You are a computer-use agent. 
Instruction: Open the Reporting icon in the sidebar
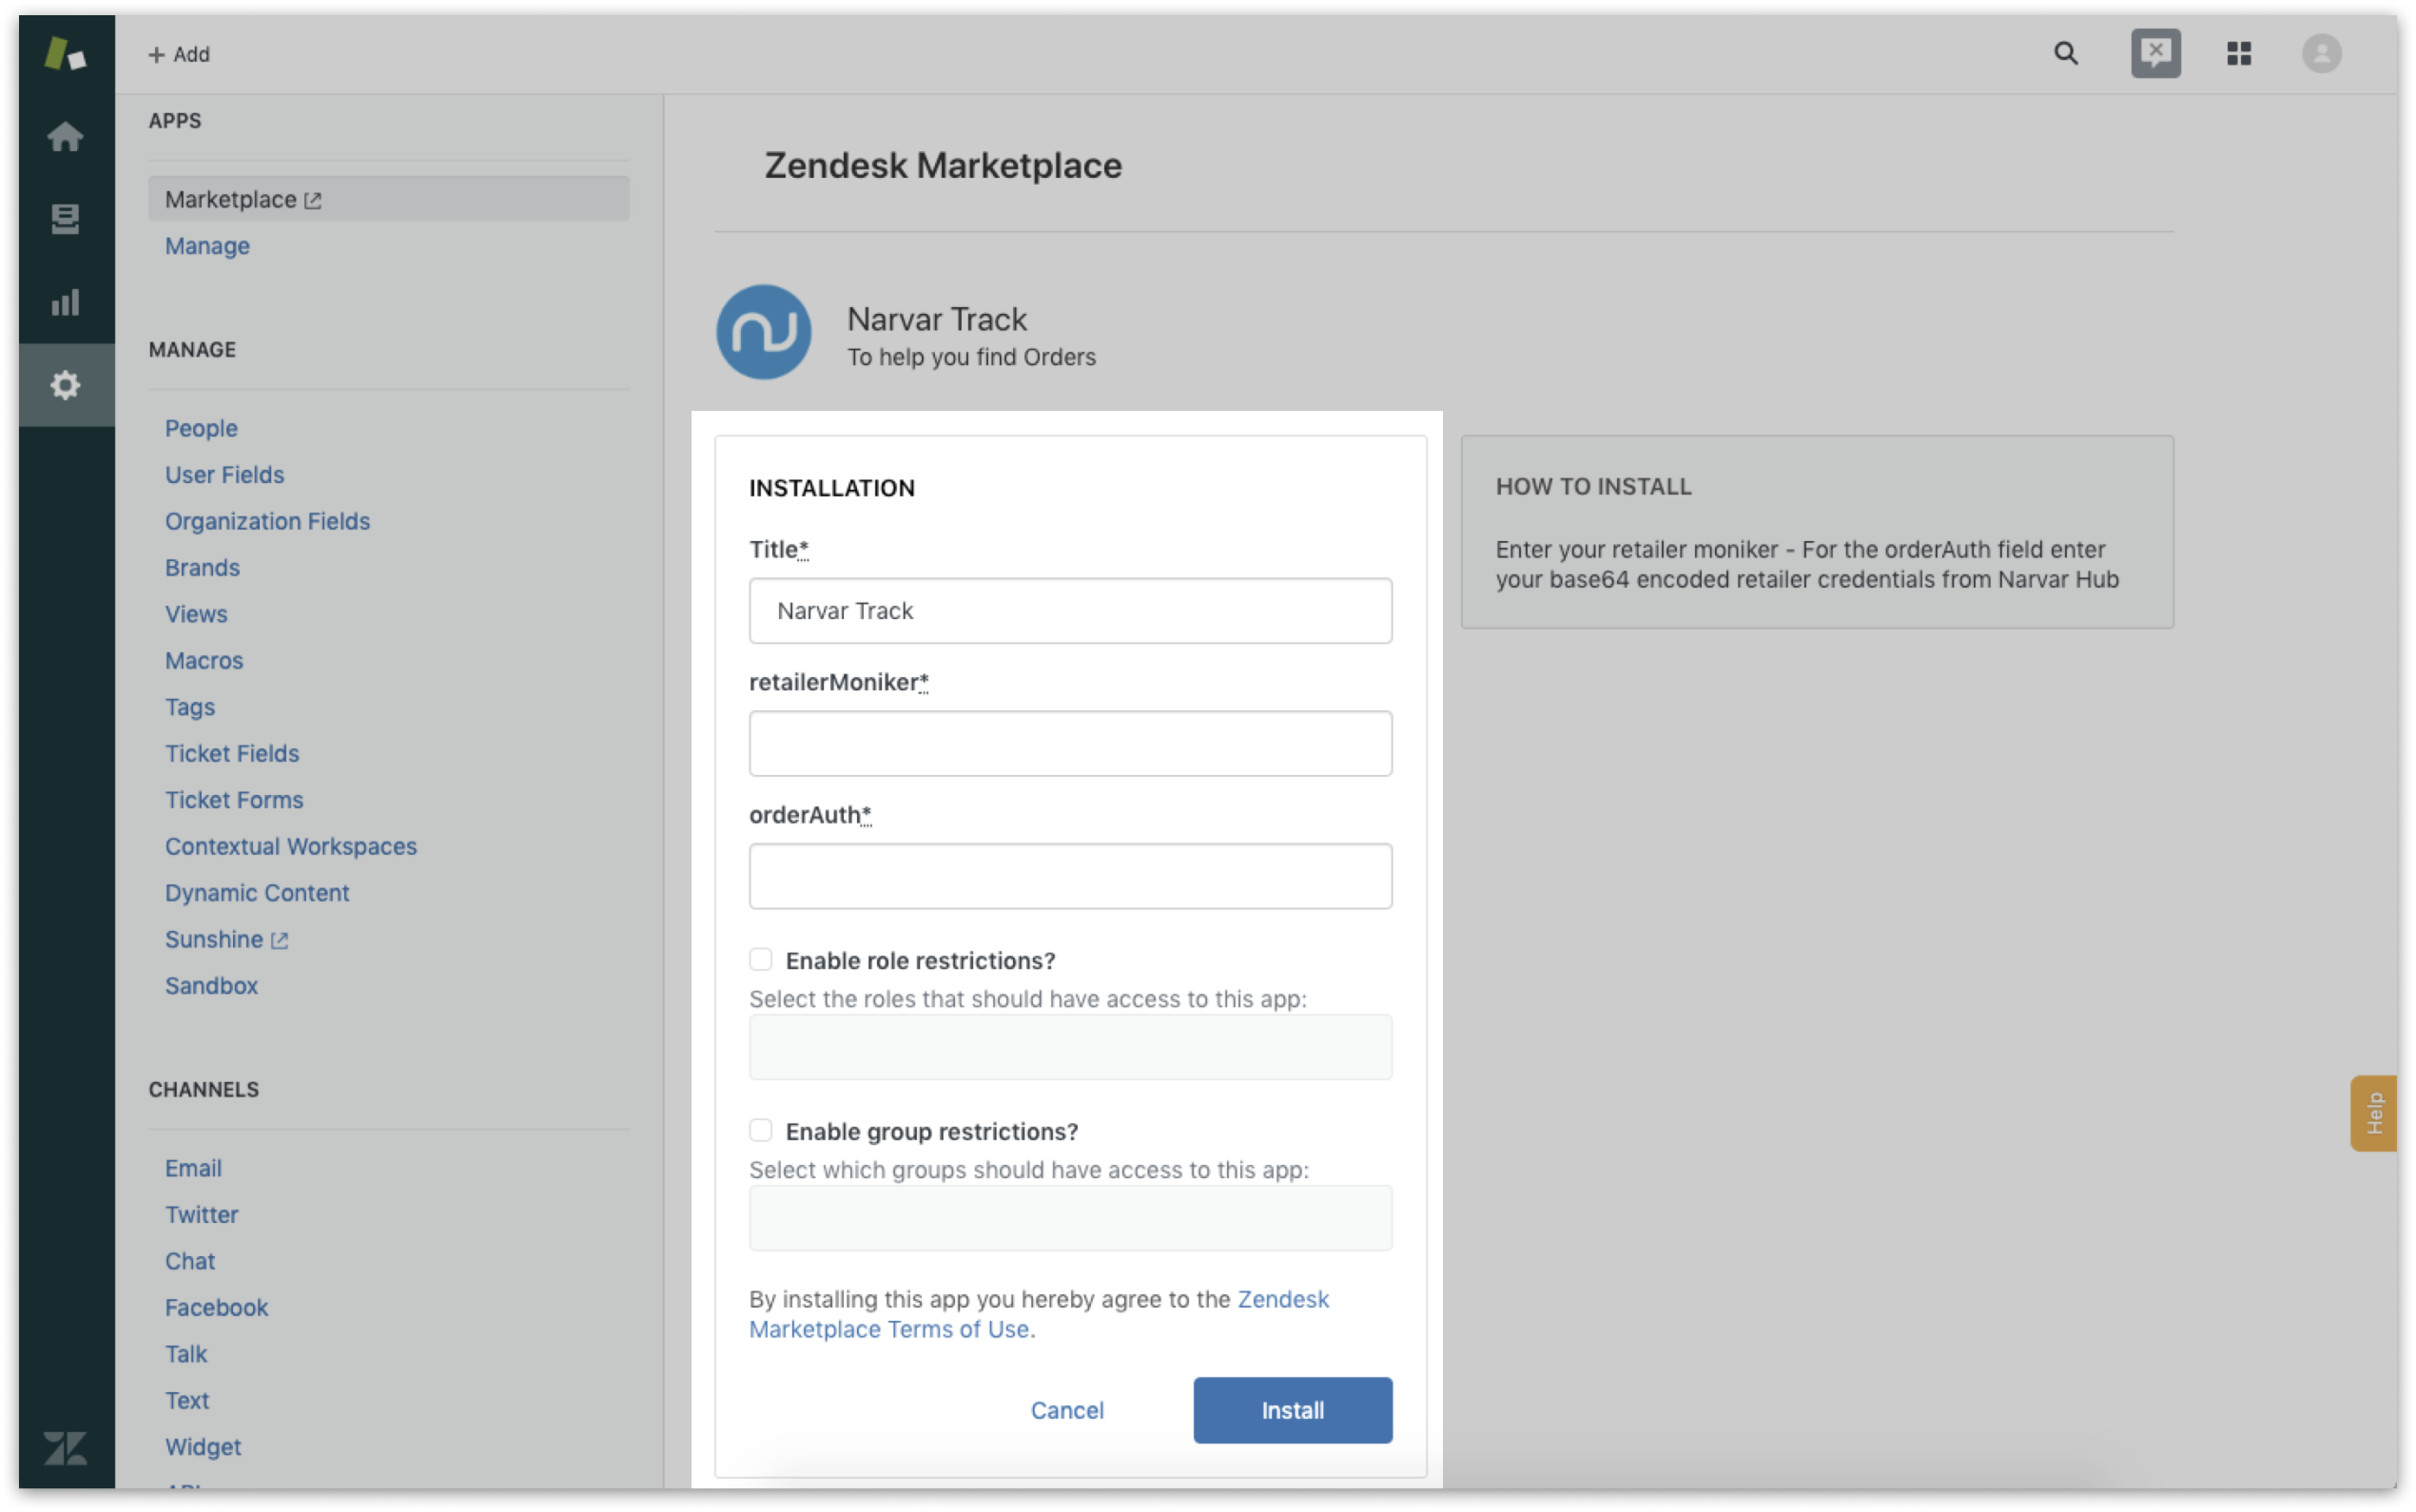coord(65,302)
